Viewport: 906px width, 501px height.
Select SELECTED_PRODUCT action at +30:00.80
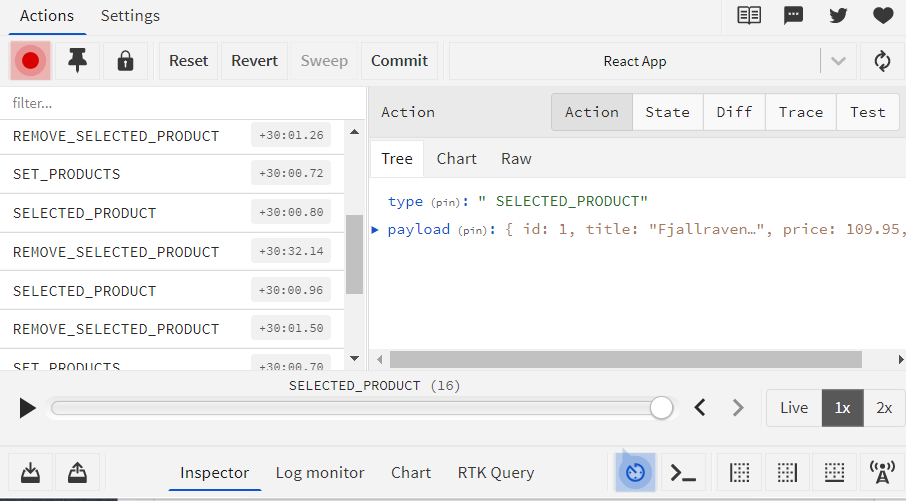(172, 213)
